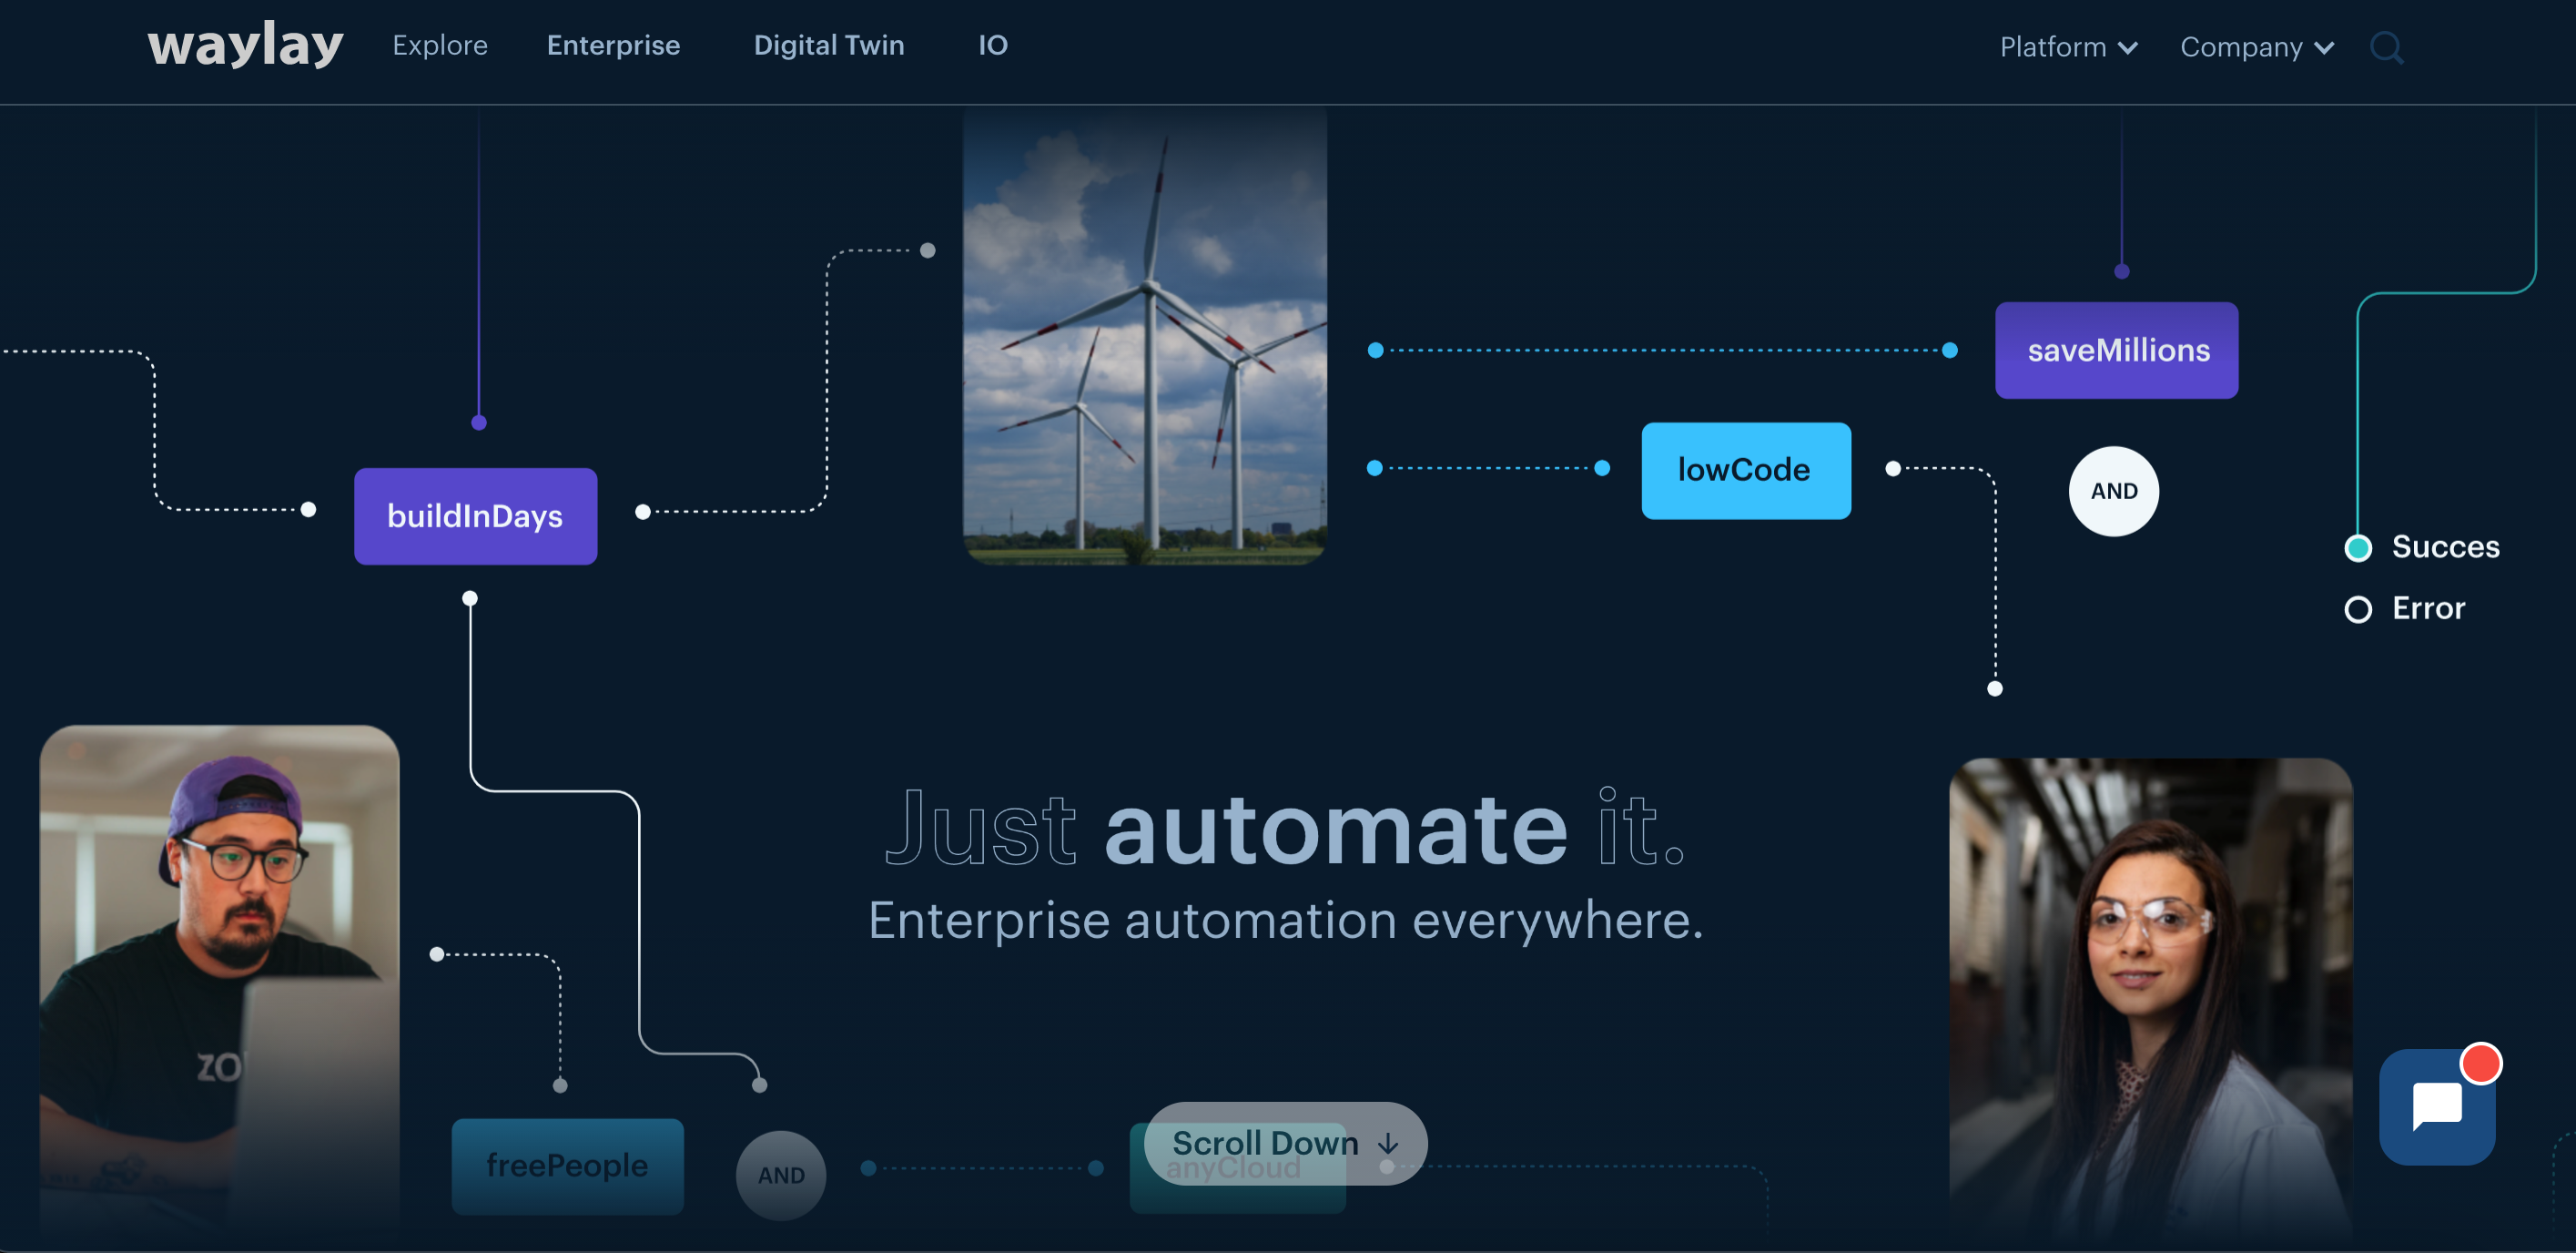Image resolution: width=2576 pixels, height=1253 pixels.
Task: Select the saveMillions node
Action: tap(2116, 350)
